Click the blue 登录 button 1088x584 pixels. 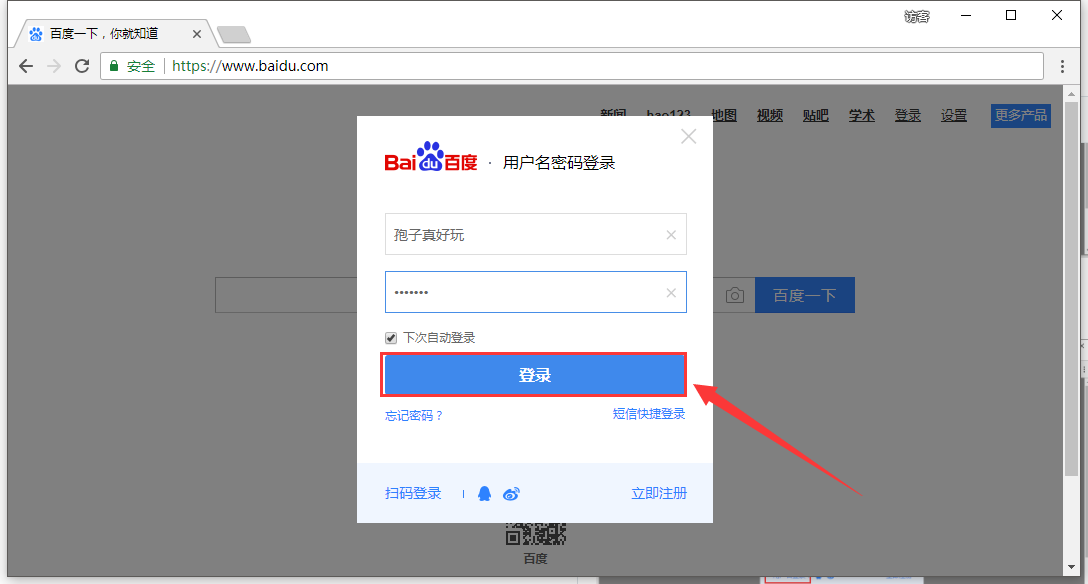tap(535, 375)
